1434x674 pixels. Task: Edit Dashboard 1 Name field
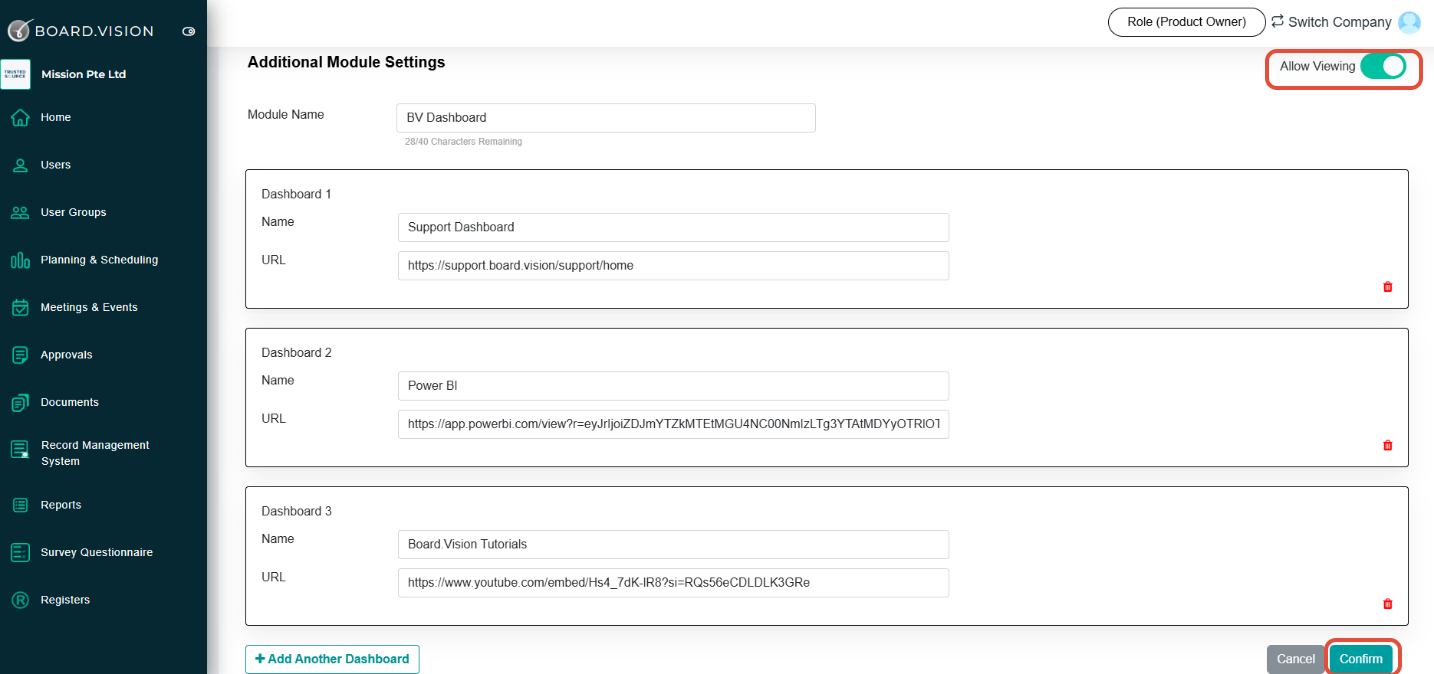[x=673, y=227]
